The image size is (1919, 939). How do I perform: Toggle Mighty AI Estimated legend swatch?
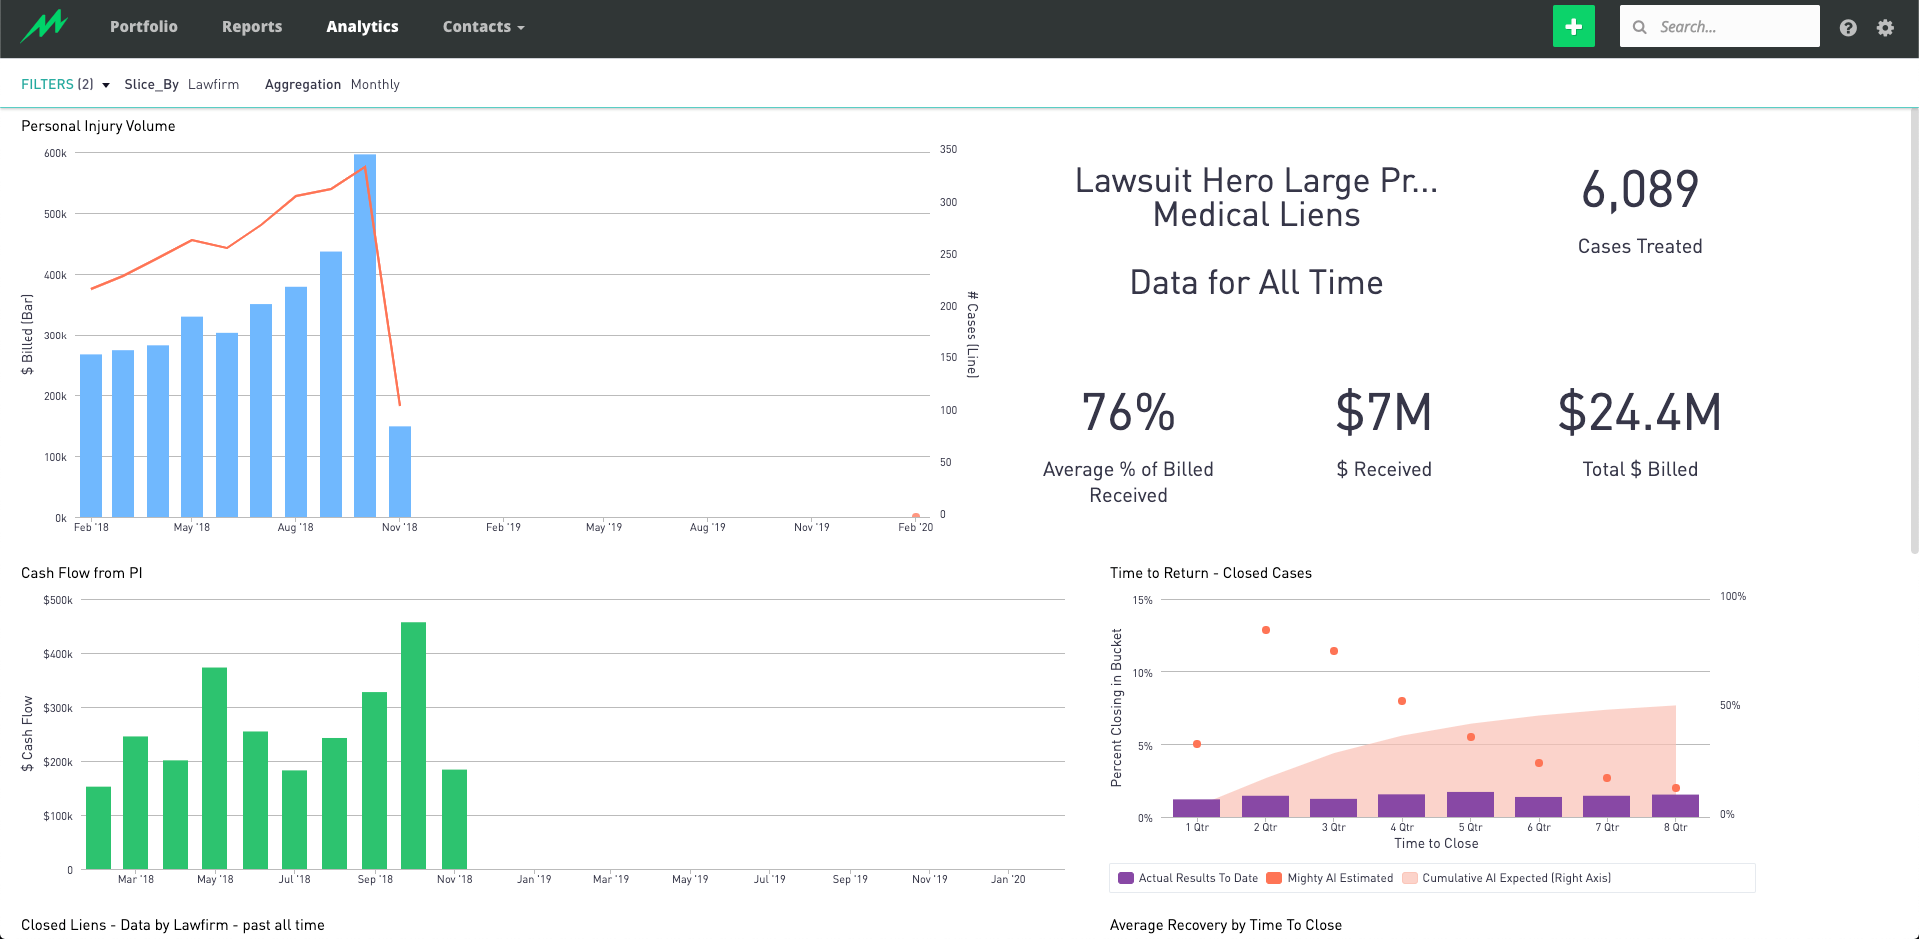pyautogui.click(x=1274, y=878)
